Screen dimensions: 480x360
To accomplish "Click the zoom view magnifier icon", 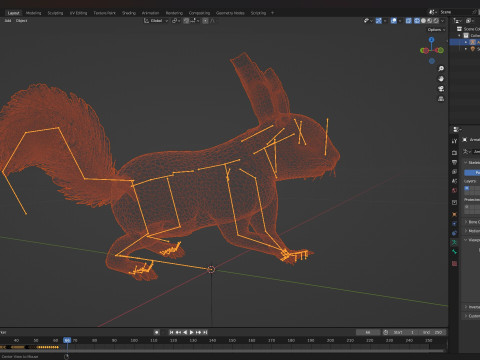I will point(441,69).
